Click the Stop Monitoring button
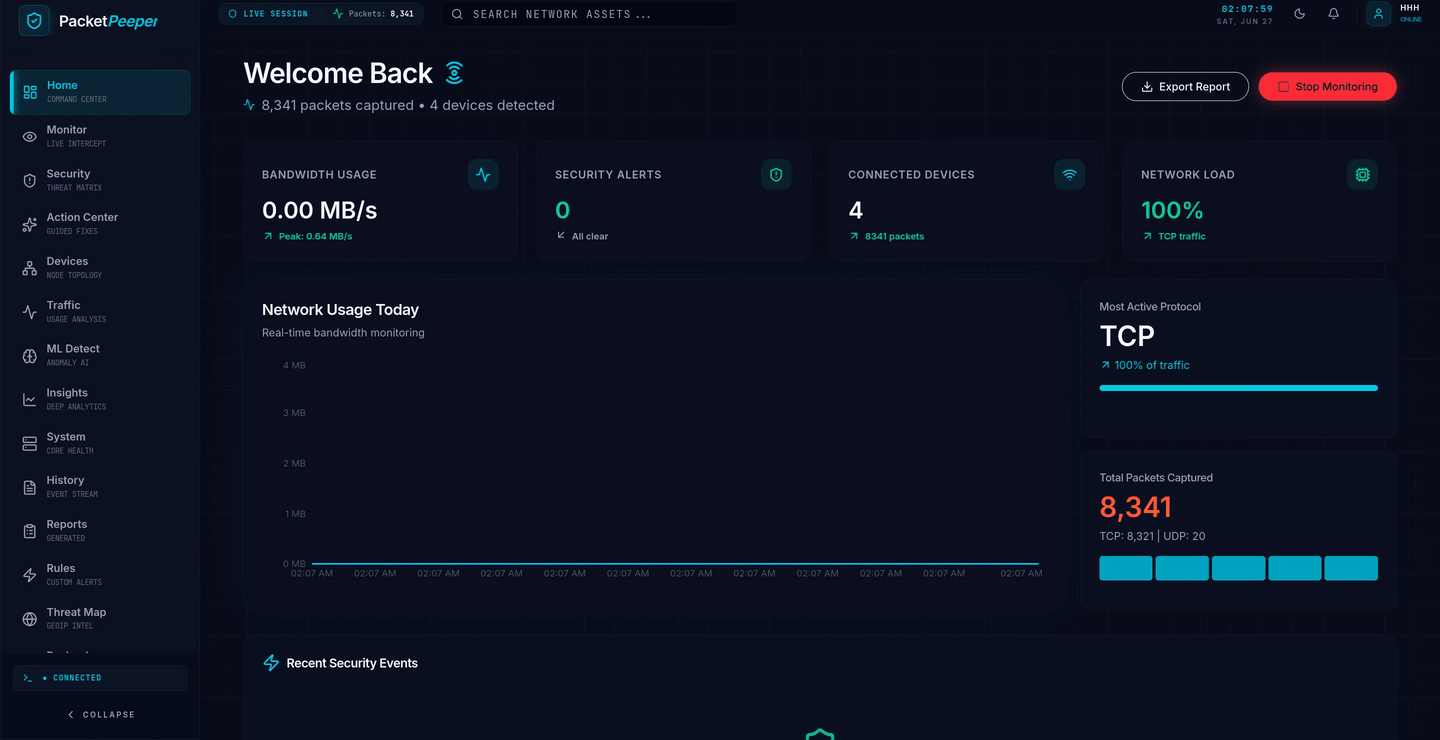The image size is (1440, 740). click(1327, 87)
